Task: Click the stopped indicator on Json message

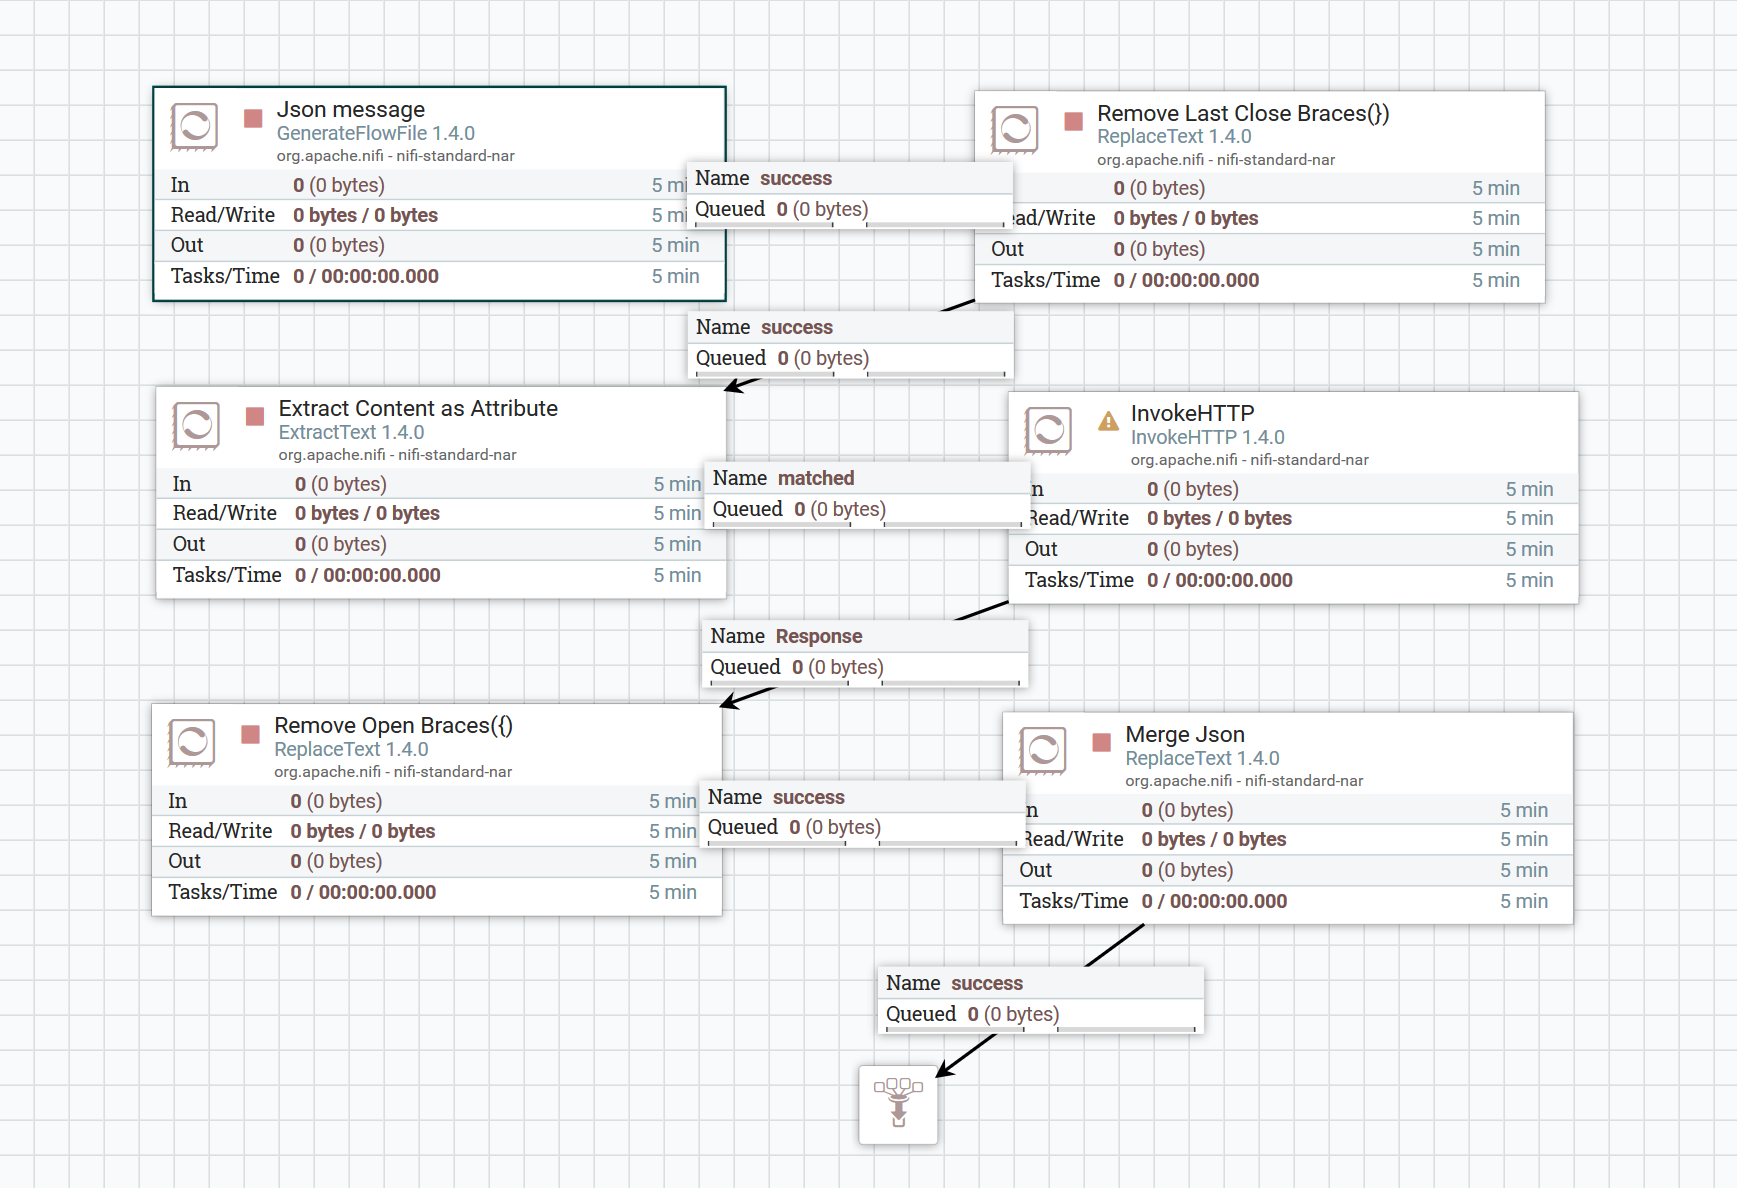Action: click(x=252, y=120)
